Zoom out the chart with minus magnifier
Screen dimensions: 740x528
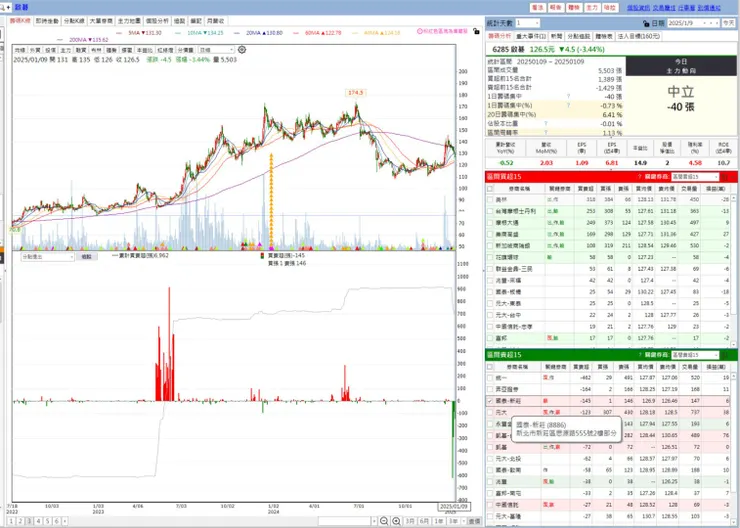(x=384, y=521)
